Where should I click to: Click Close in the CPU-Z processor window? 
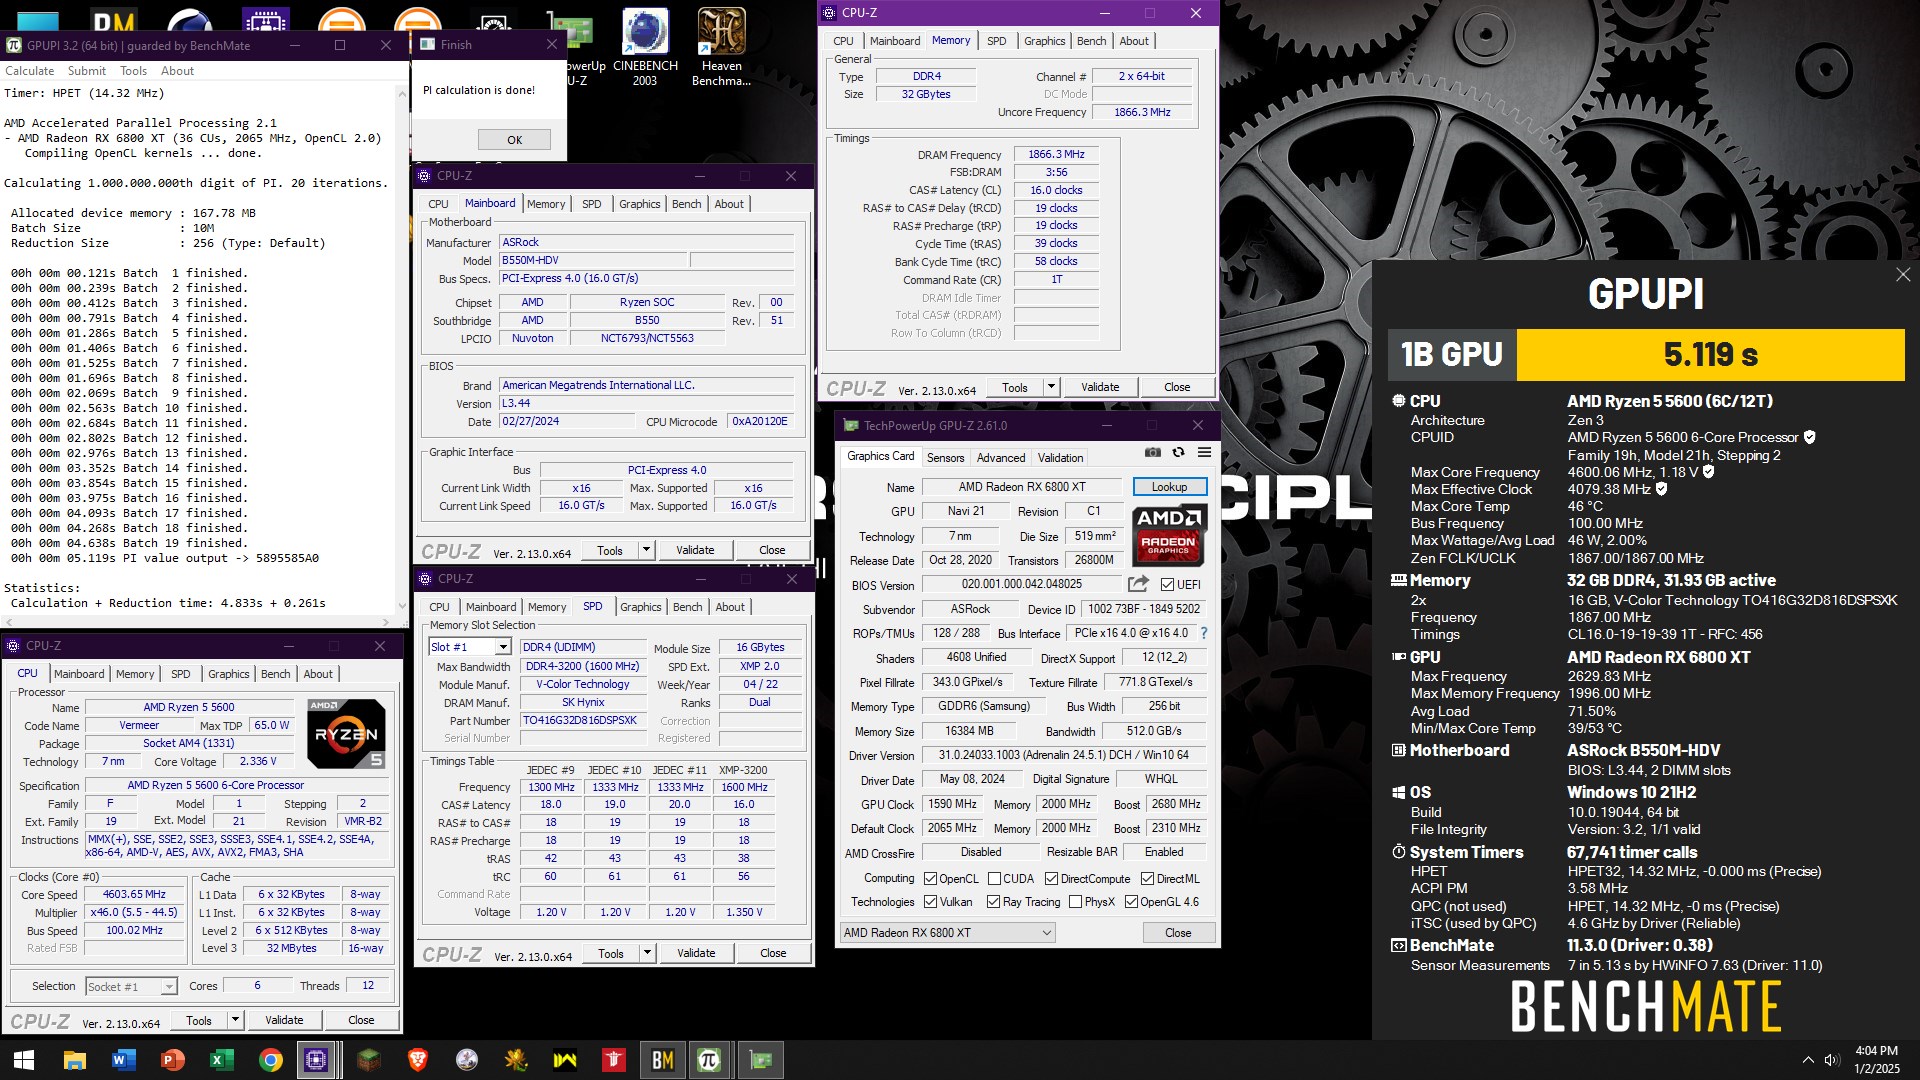pos(361,1020)
